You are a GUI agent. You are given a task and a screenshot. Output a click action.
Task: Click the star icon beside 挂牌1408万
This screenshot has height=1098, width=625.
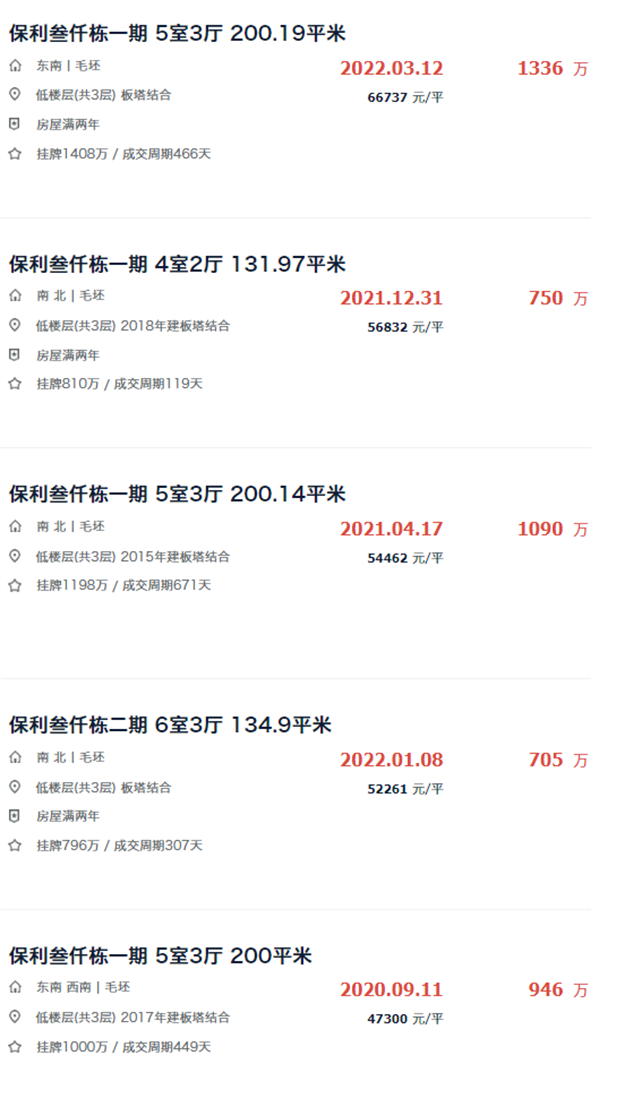pyautogui.click(x=14, y=154)
